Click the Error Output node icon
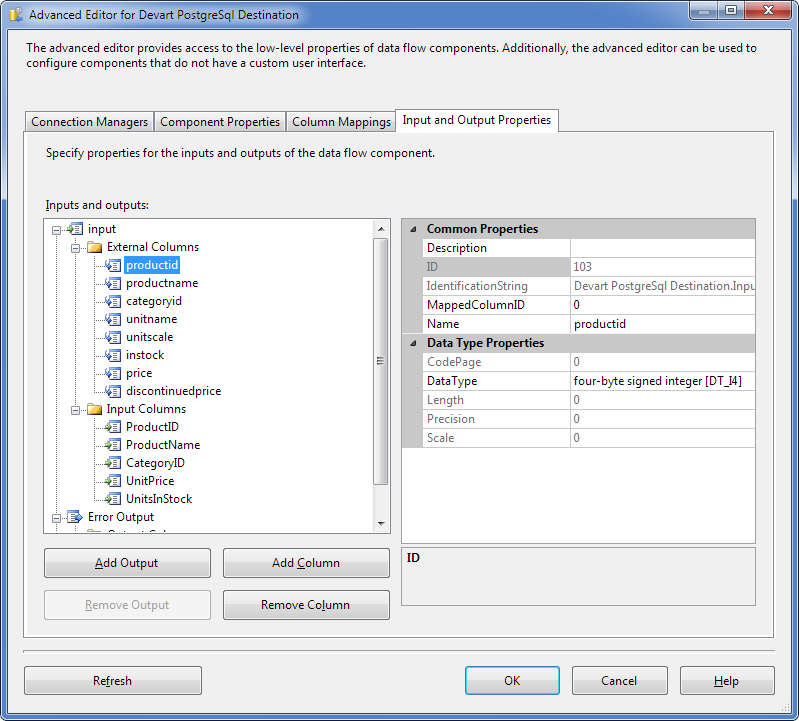The height and width of the screenshot is (721, 799). (75, 517)
